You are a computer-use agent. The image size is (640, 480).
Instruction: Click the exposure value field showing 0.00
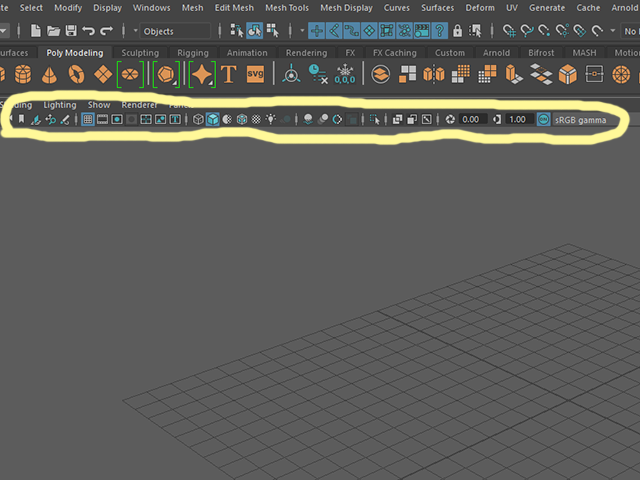(x=473, y=119)
